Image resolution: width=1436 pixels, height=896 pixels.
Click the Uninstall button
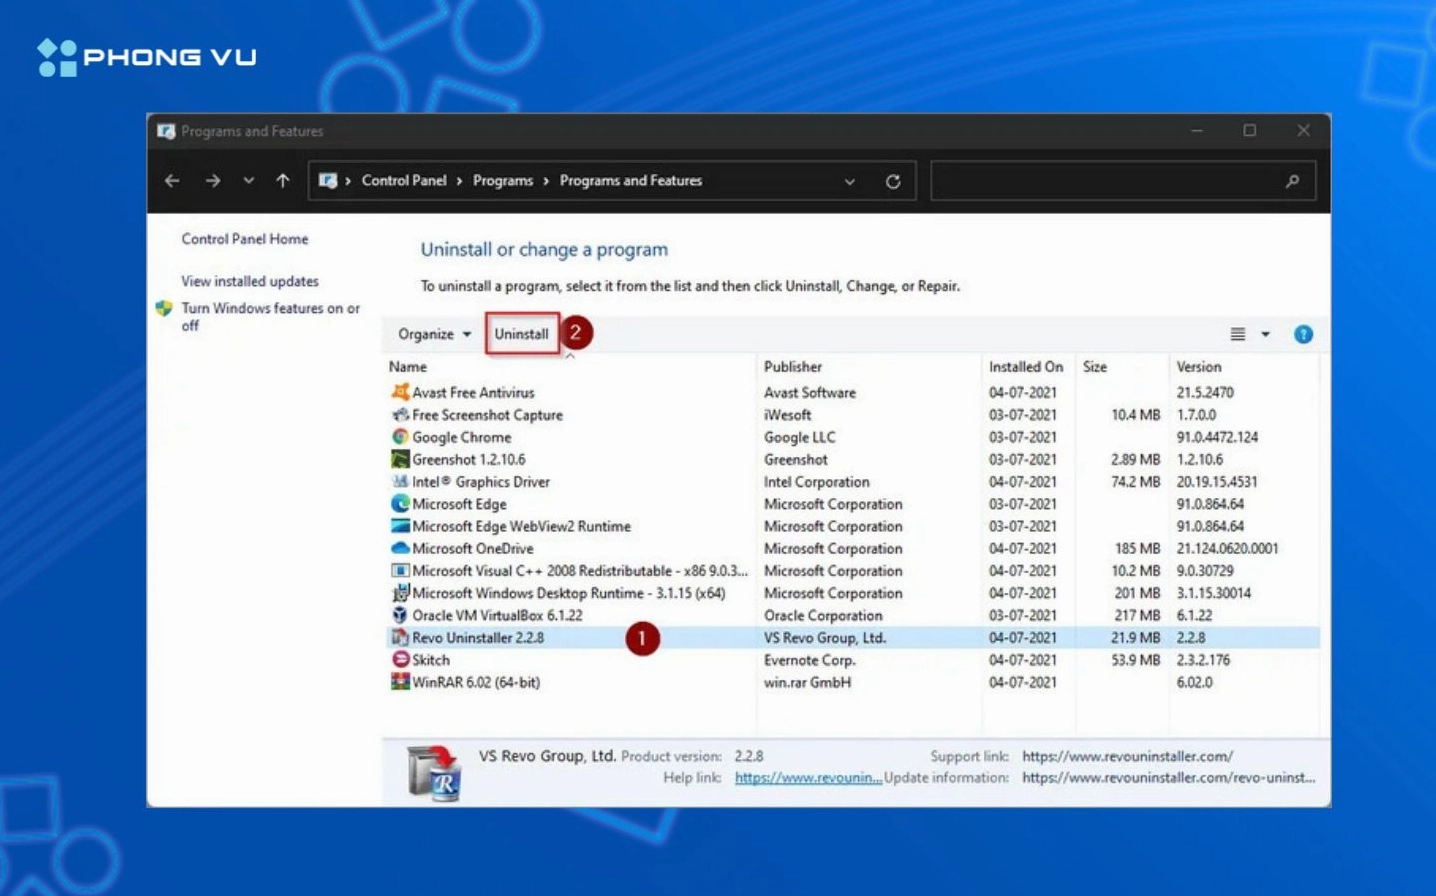pyautogui.click(x=521, y=334)
